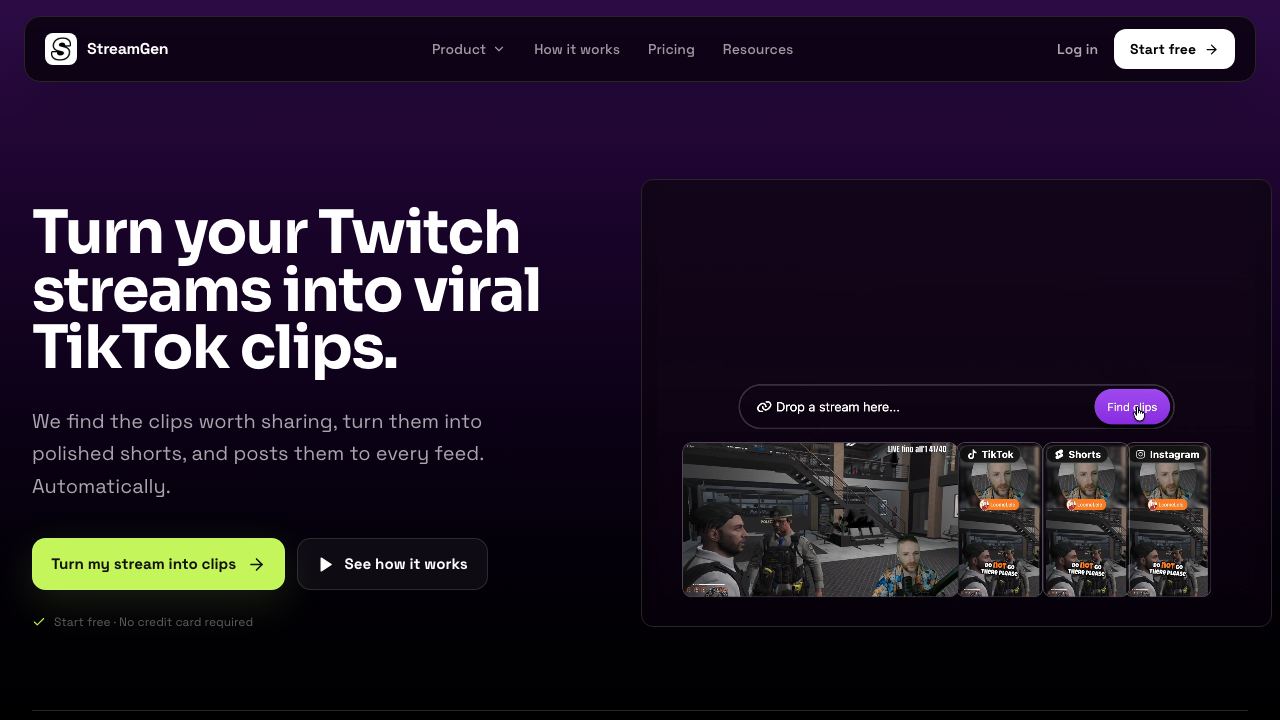Click Turn my stream into clips button
The width and height of the screenshot is (1280, 720).
[x=158, y=564]
